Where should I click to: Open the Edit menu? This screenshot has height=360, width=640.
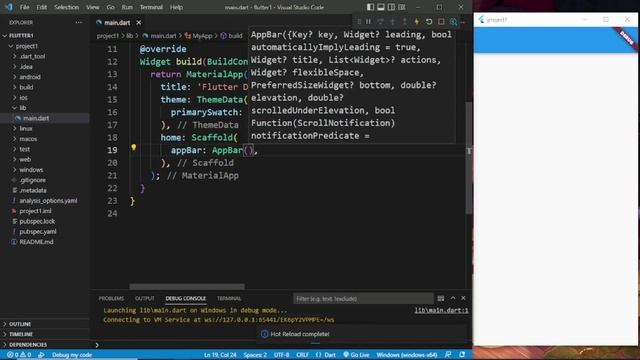tap(41, 7)
